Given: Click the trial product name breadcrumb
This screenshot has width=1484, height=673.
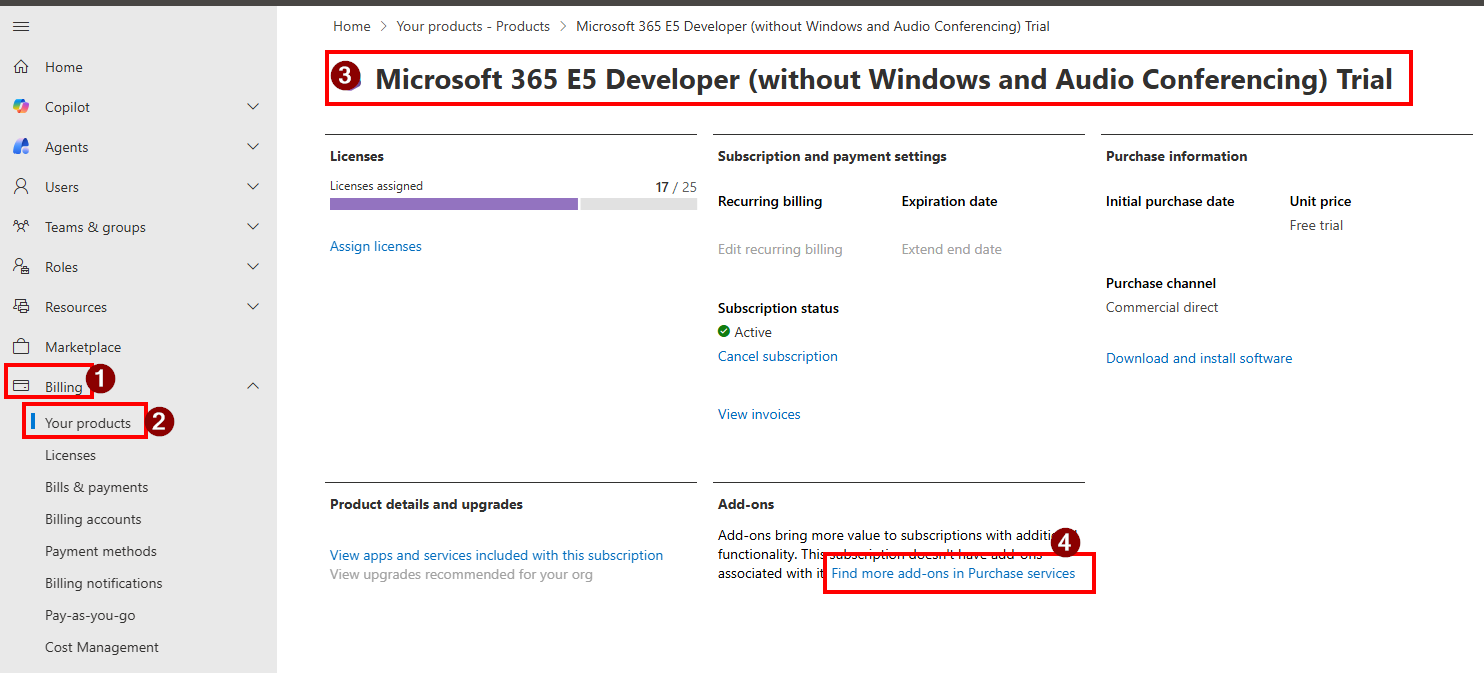Looking at the screenshot, I should tap(813, 26).
